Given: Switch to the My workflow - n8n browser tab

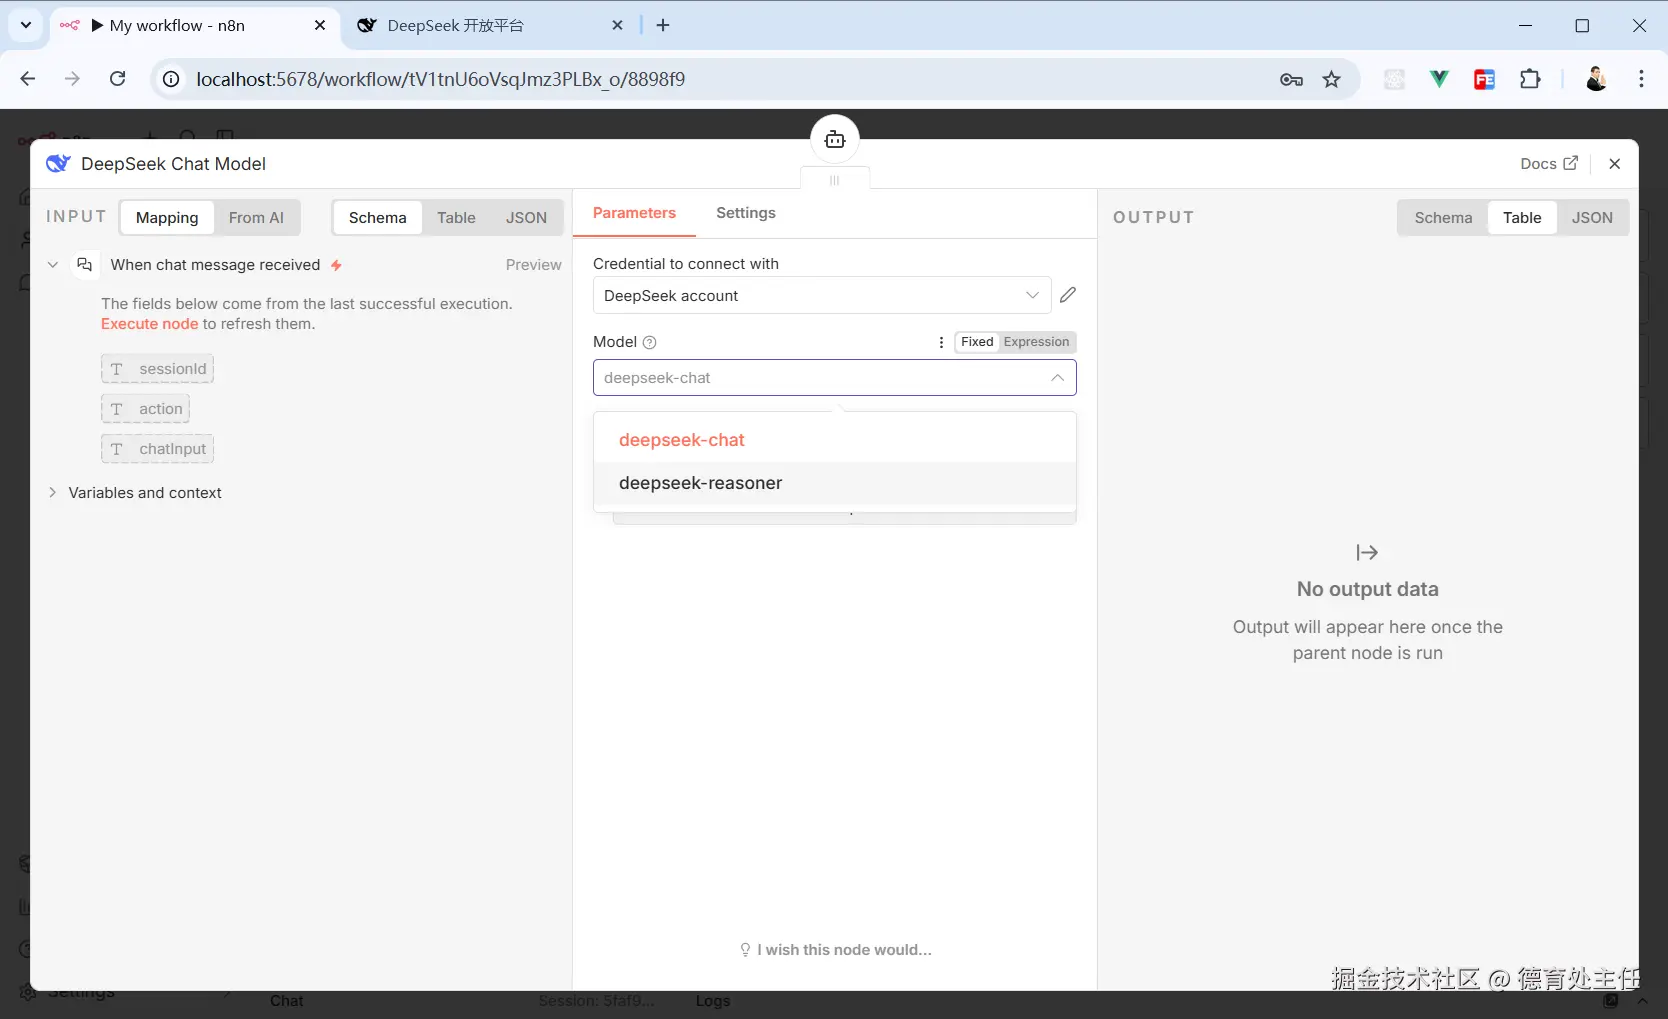Looking at the screenshot, I should (193, 26).
